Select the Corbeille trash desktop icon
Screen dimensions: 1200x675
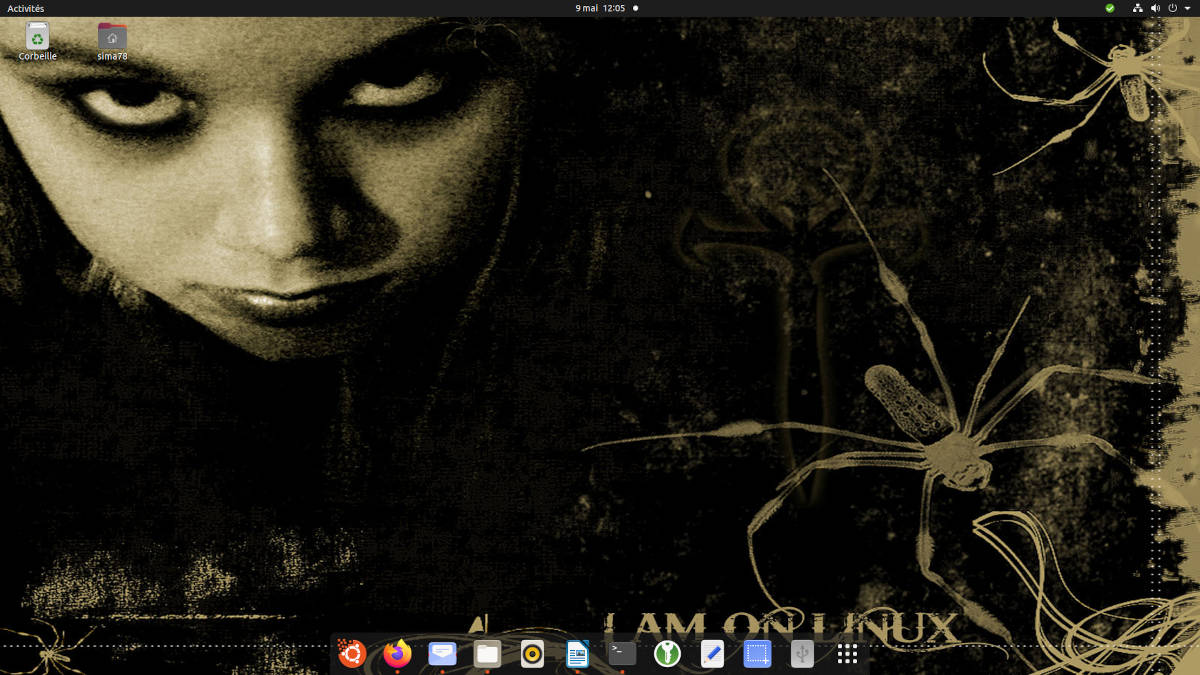37,38
